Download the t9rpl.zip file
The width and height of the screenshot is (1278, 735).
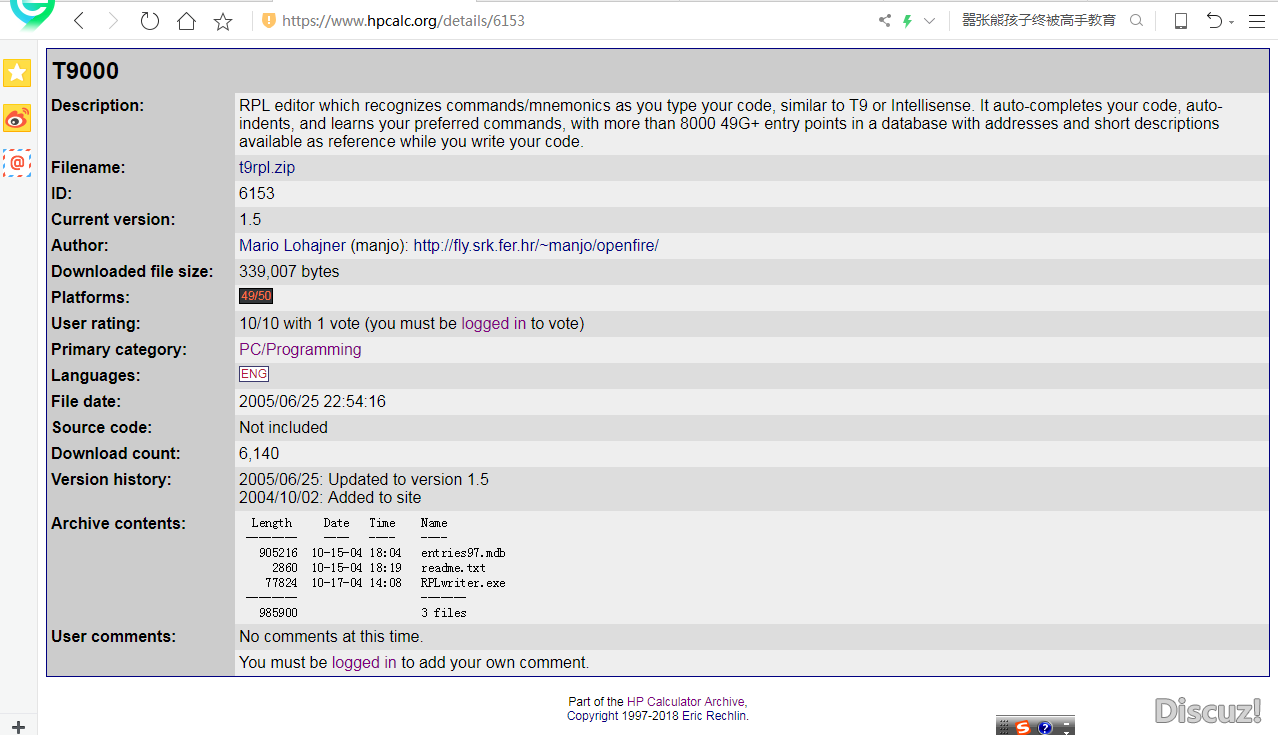267,168
